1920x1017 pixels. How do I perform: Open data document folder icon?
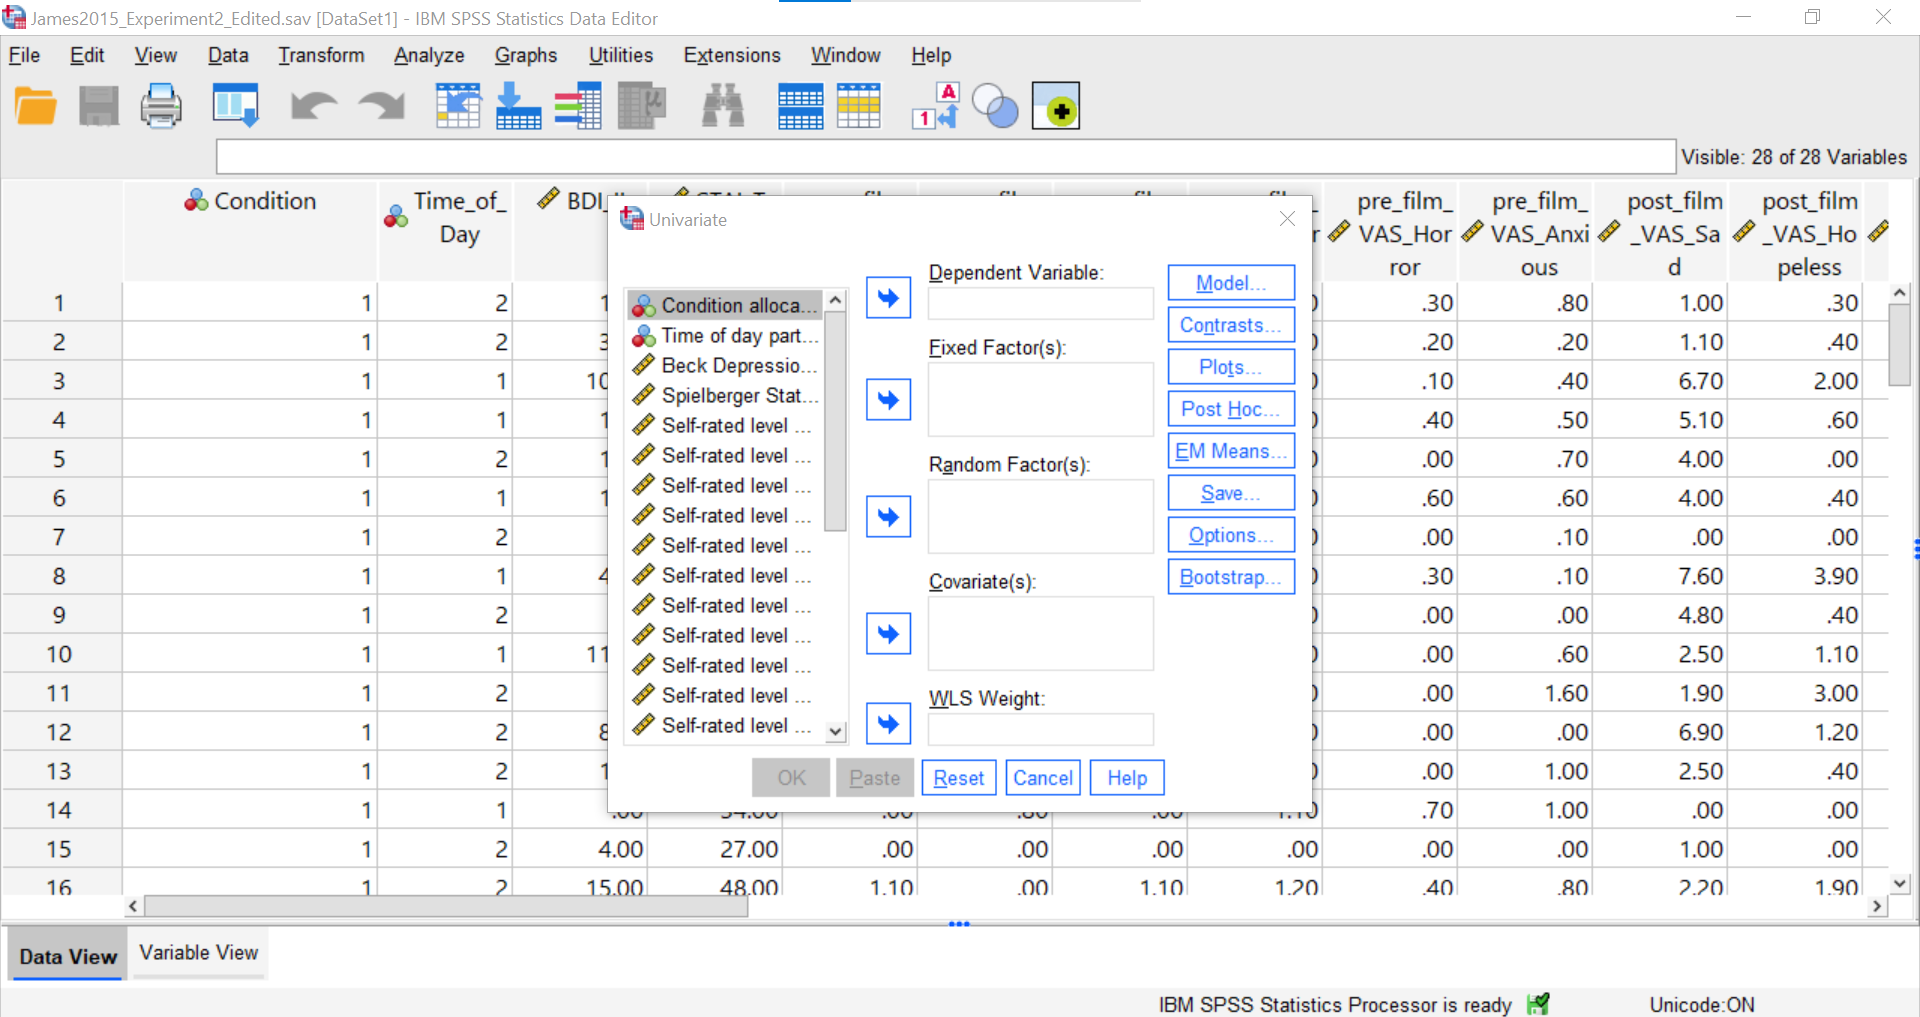36,106
